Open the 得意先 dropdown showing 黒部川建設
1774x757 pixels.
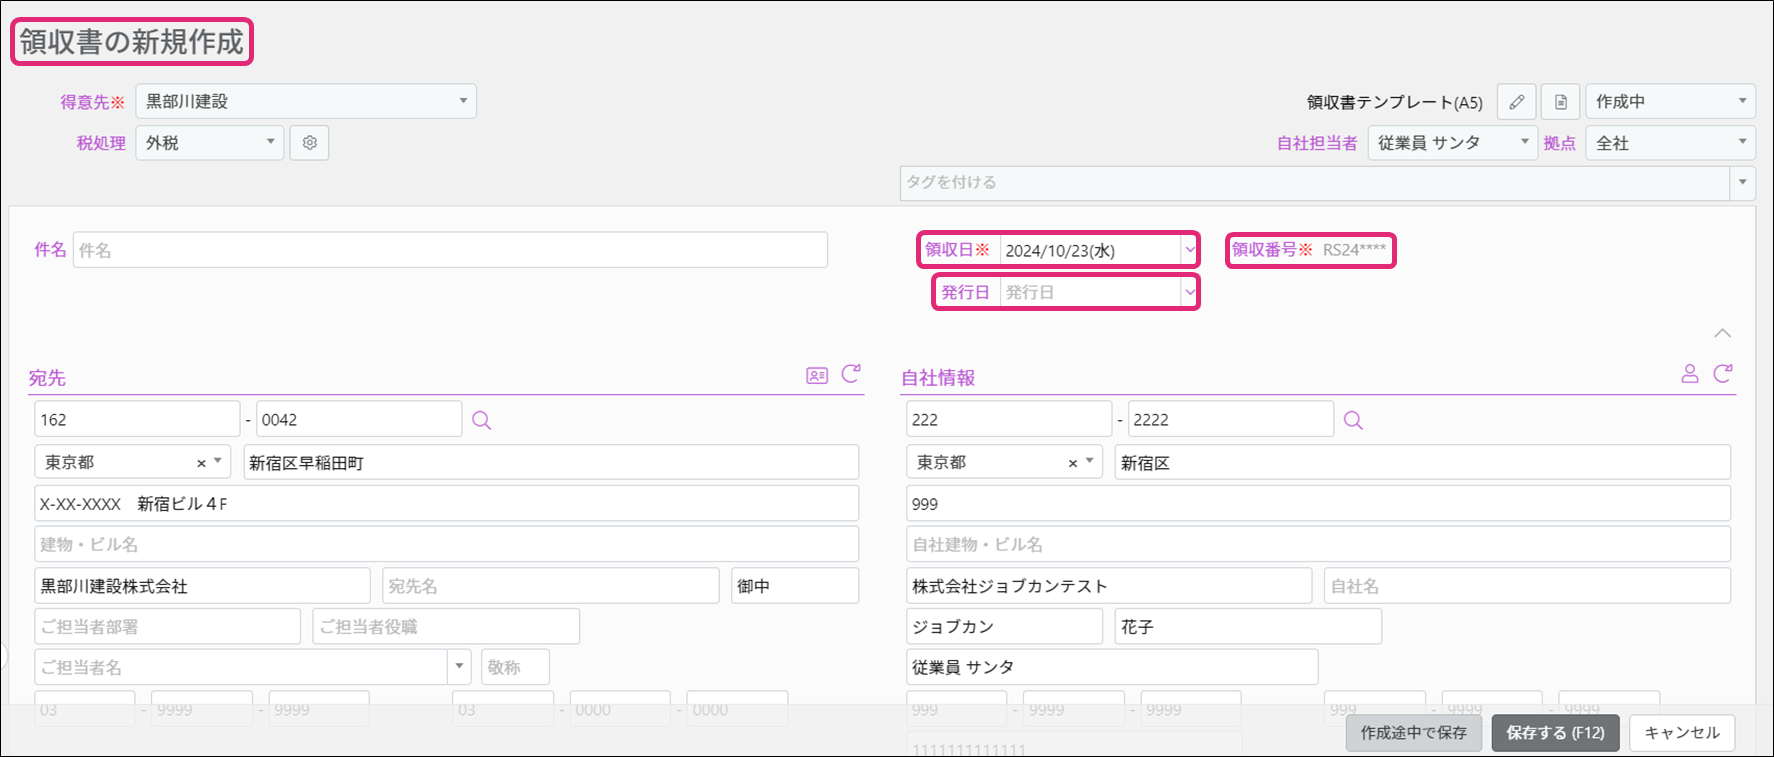pyautogui.click(x=305, y=101)
